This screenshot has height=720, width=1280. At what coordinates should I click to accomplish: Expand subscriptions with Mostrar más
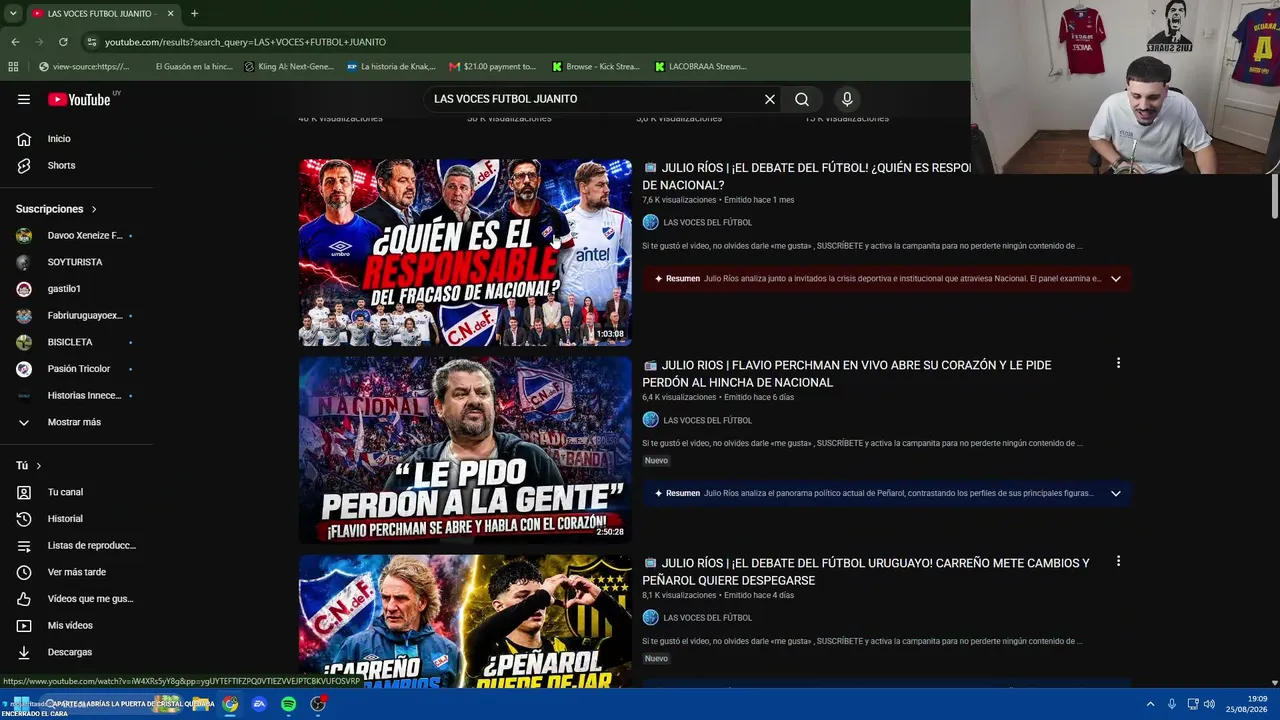point(76,422)
